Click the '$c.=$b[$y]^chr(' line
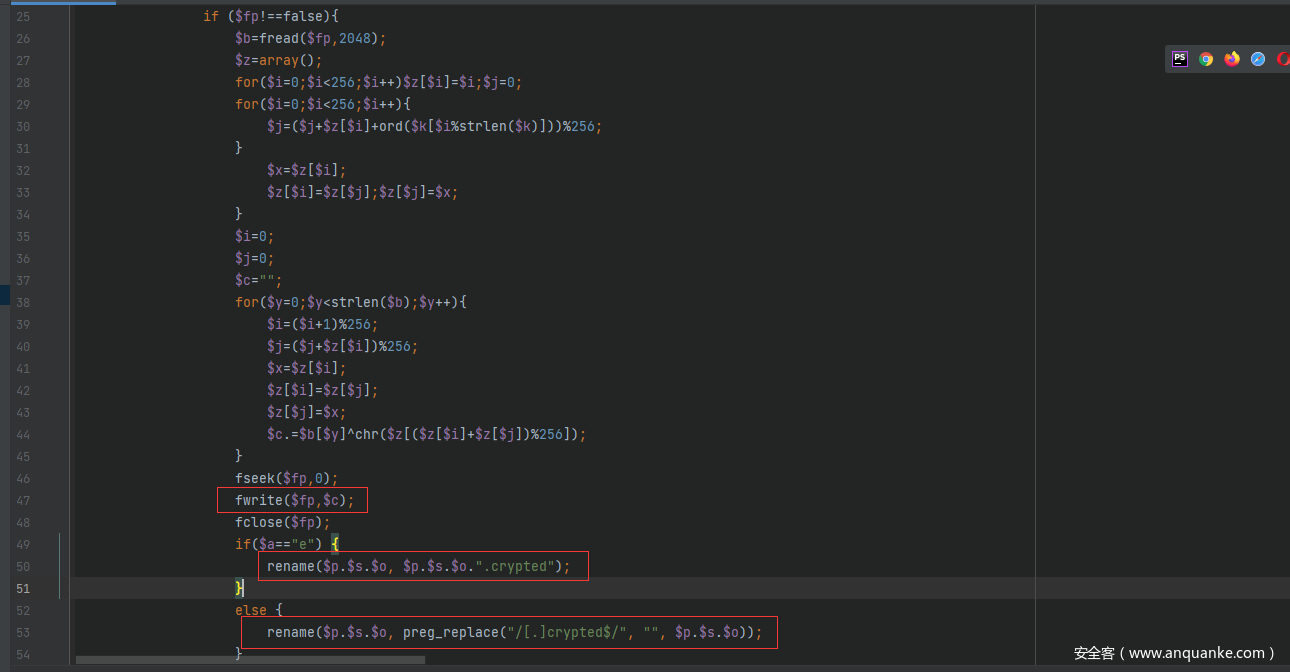 (427, 434)
